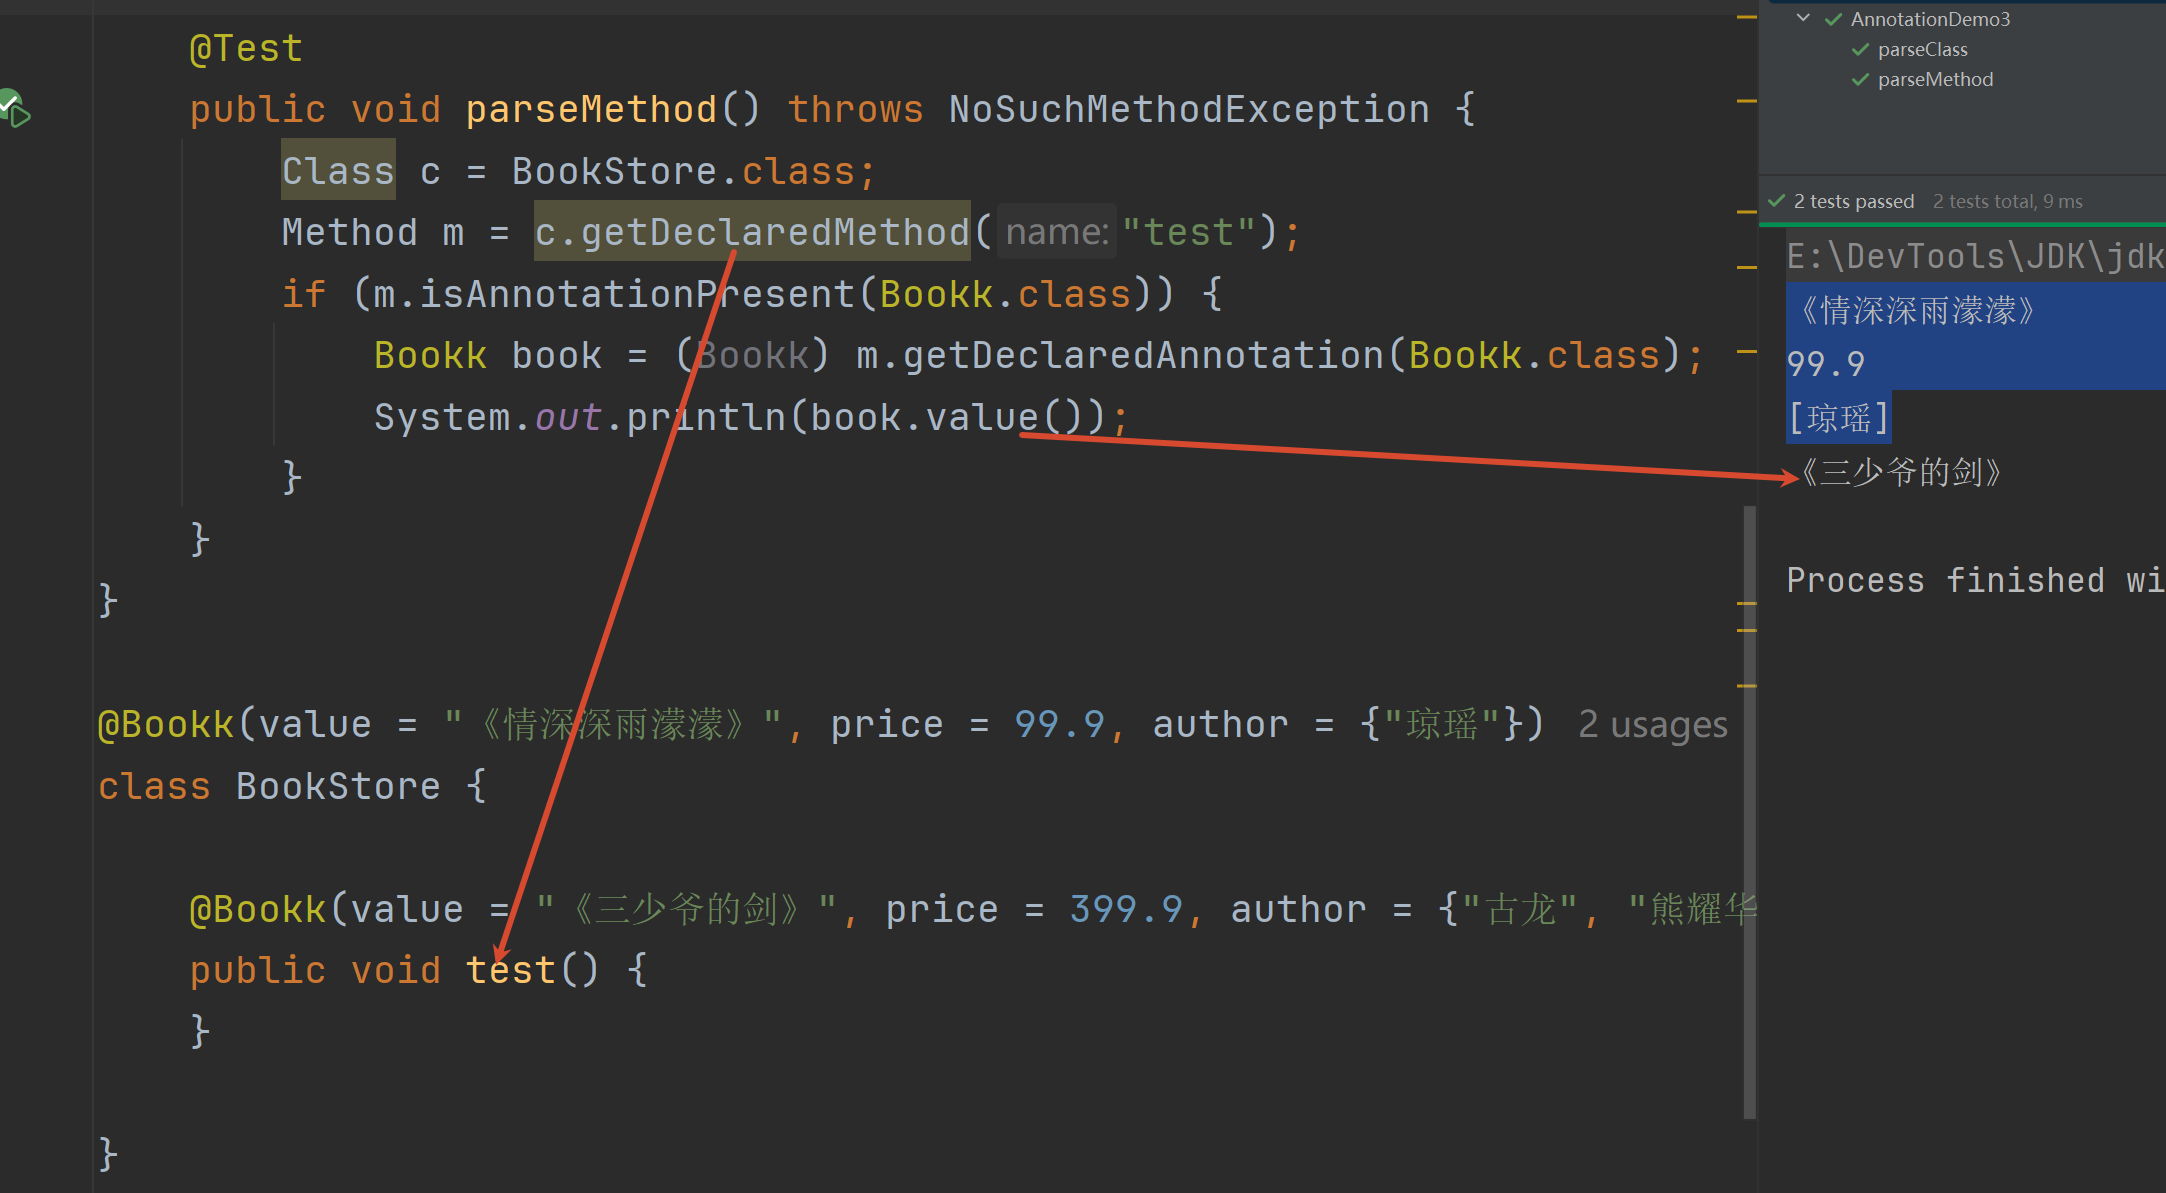Collapse the AnnotationDemo3 test tree node
Screen dimensions: 2166x1193
[1803, 18]
